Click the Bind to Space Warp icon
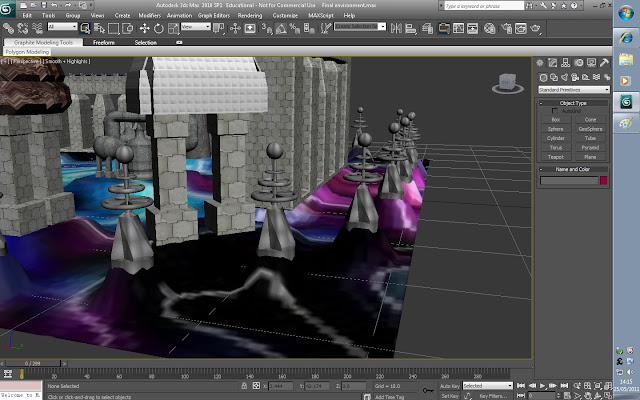 tap(38, 28)
